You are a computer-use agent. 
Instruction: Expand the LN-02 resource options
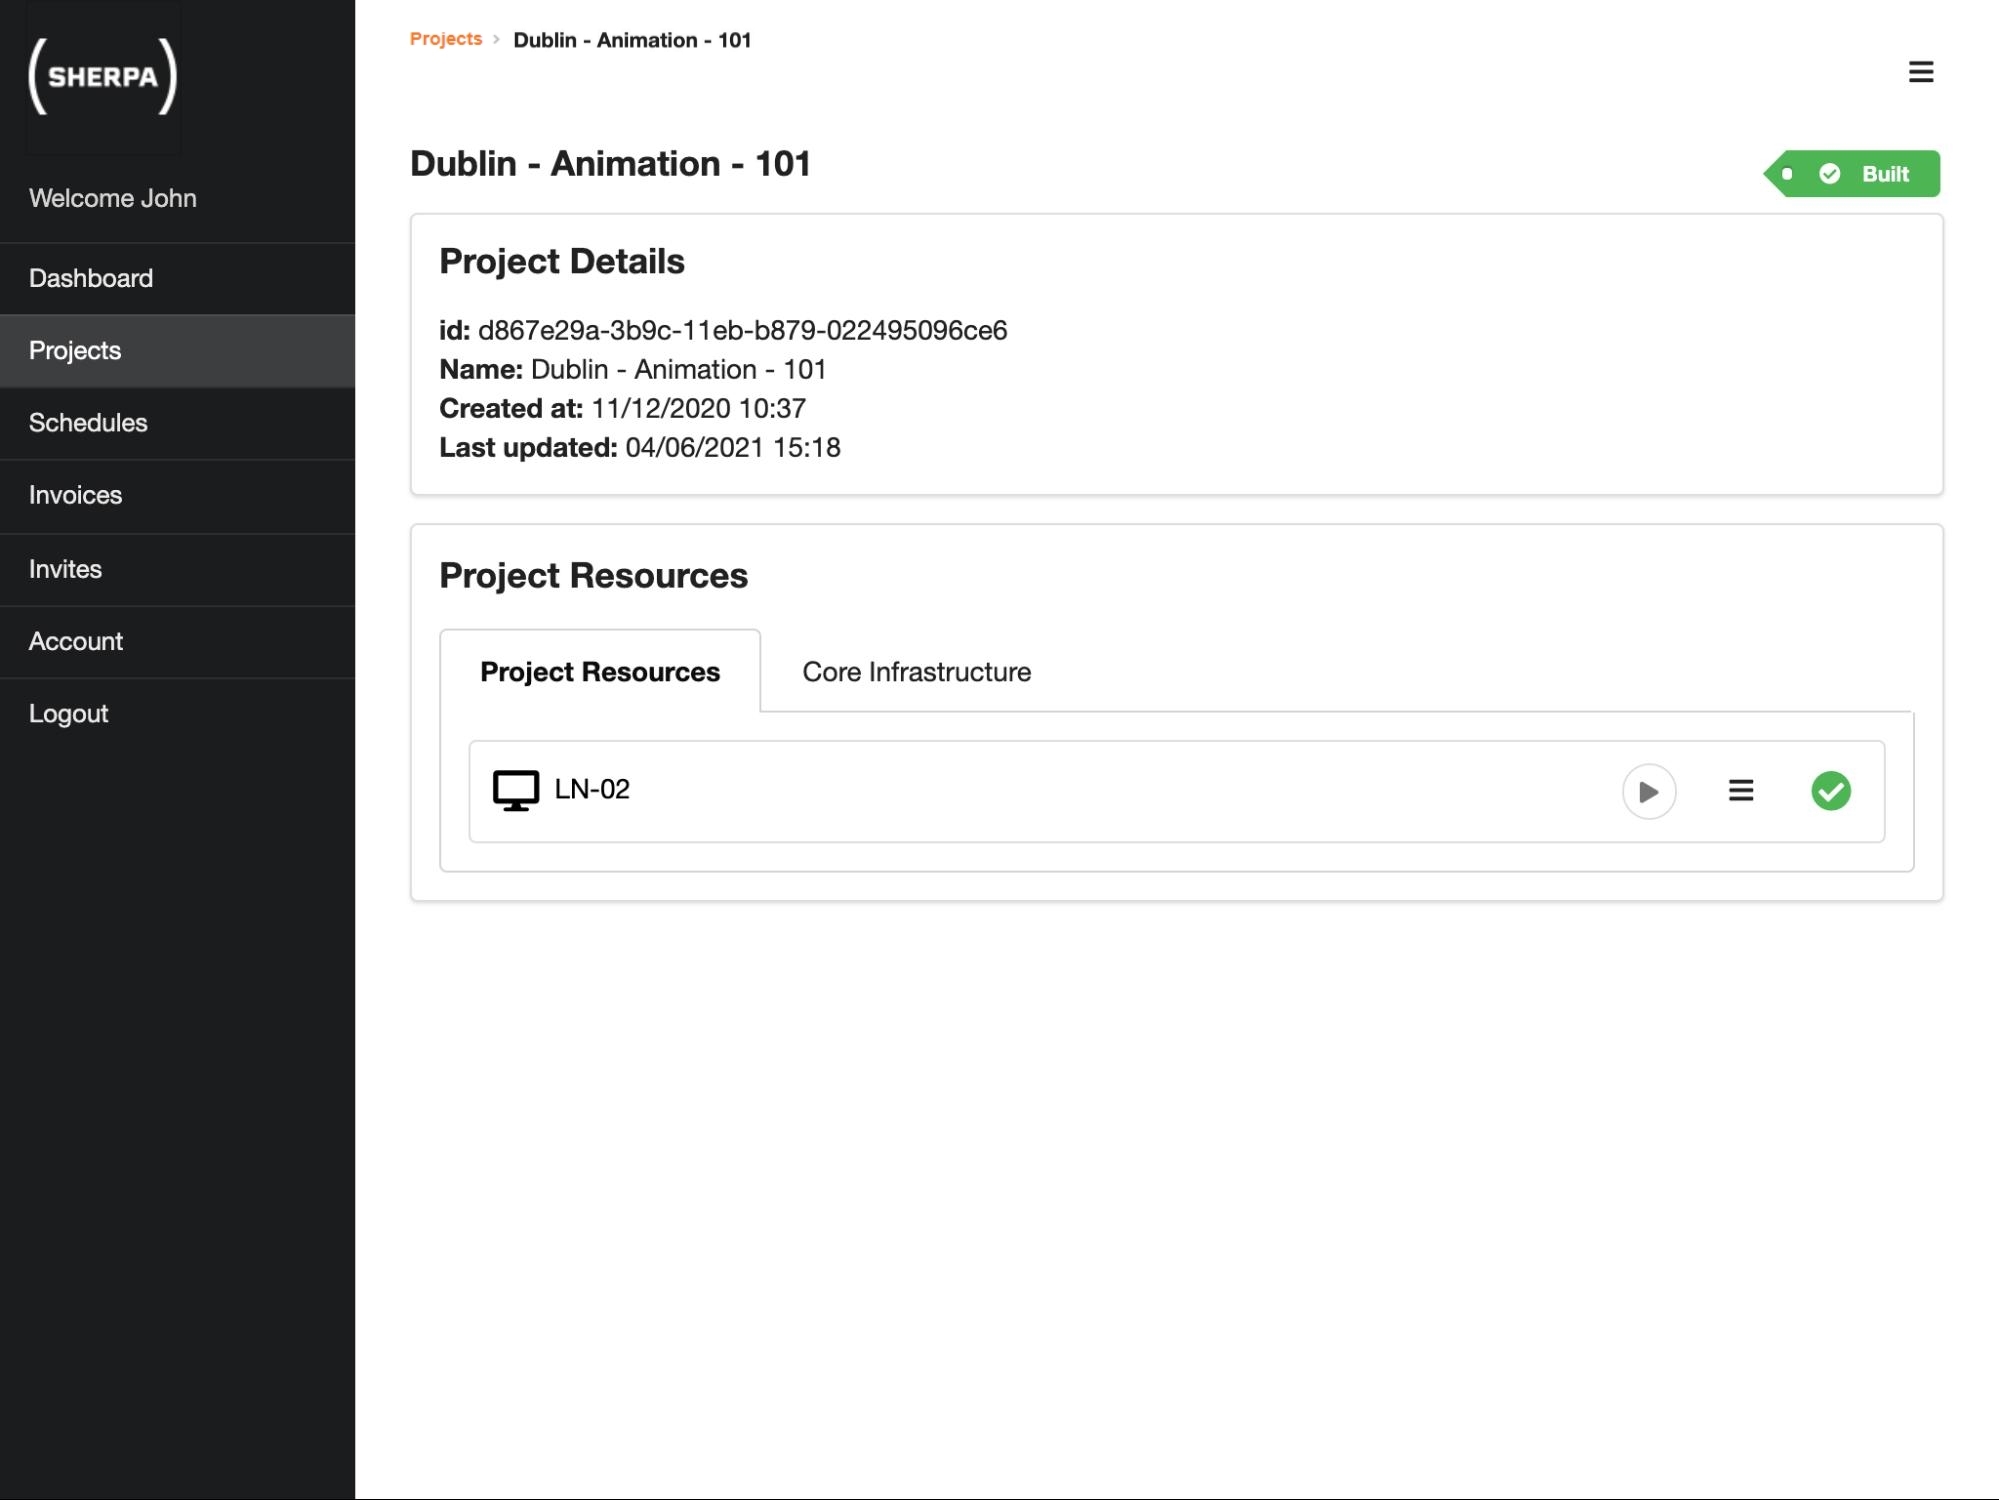point(1740,791)
